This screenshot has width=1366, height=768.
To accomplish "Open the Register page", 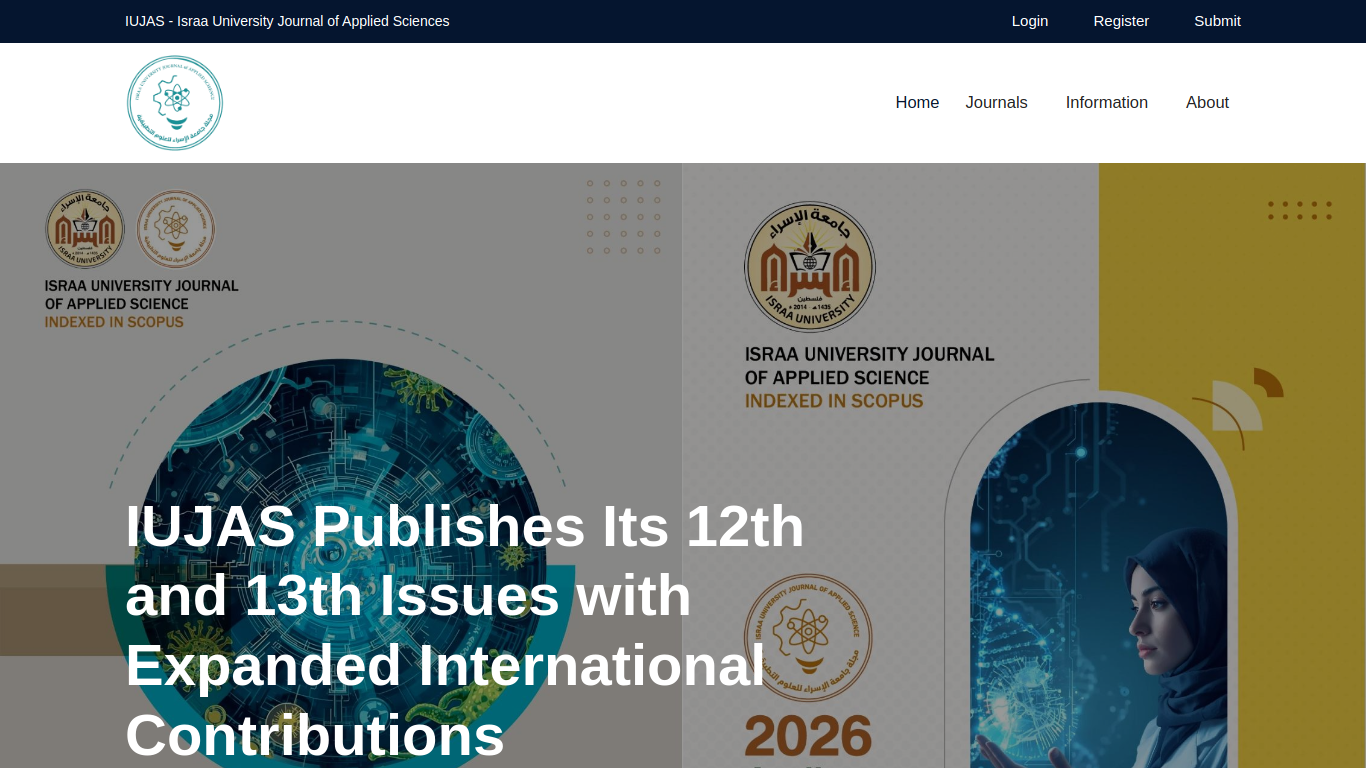I will (x=1121, y=21).
